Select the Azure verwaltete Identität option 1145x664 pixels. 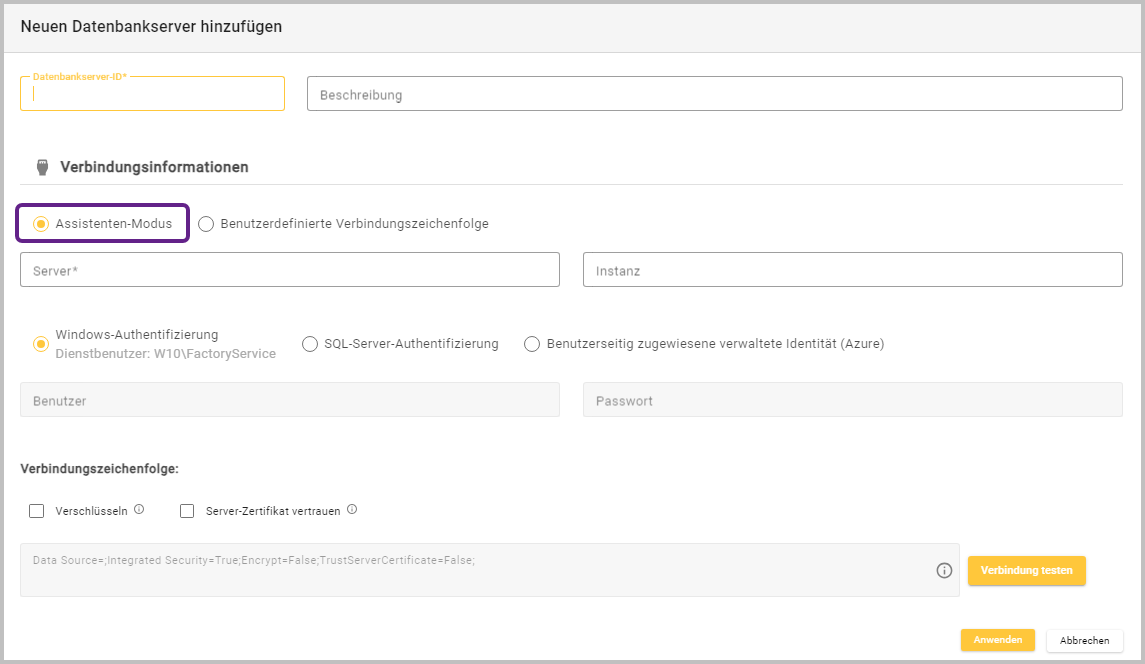pyautogui.click(x=532, y=344)
